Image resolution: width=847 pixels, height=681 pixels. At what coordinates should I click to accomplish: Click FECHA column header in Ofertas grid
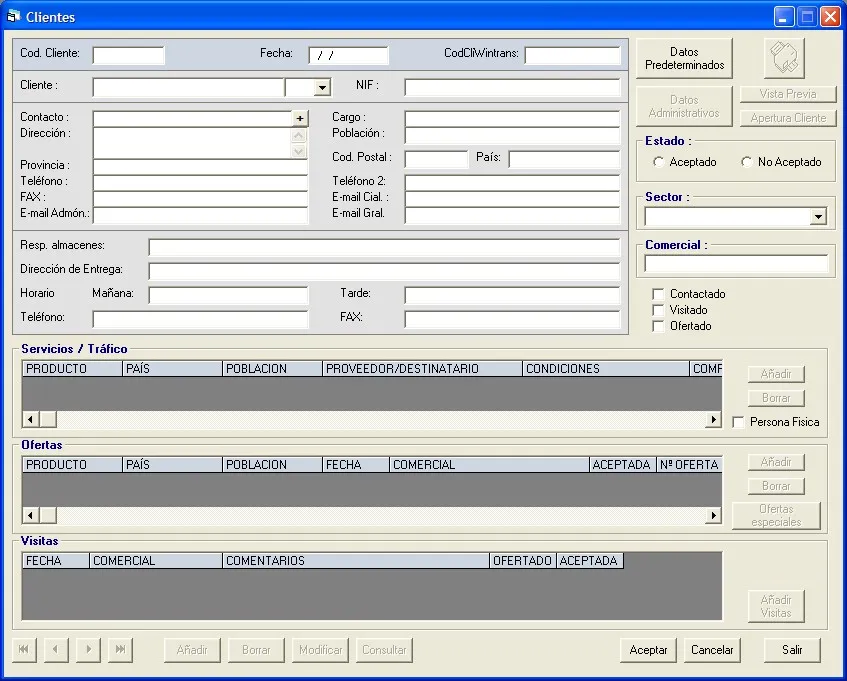pyautogui.click(x=356, y=464)
